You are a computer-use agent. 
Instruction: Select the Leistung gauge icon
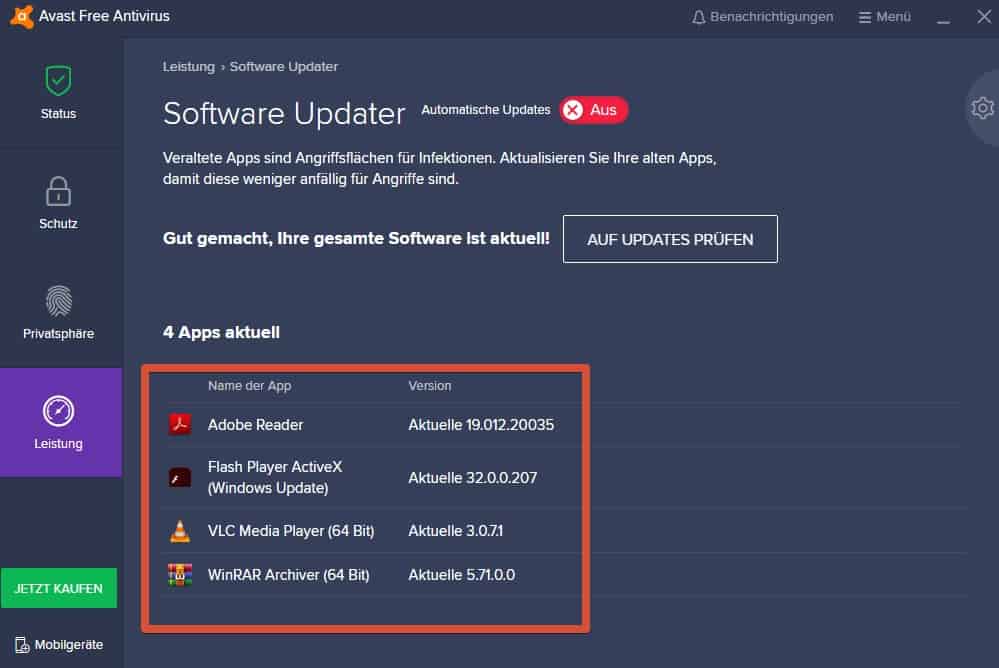pyautogui.click(x=58, y=411)
